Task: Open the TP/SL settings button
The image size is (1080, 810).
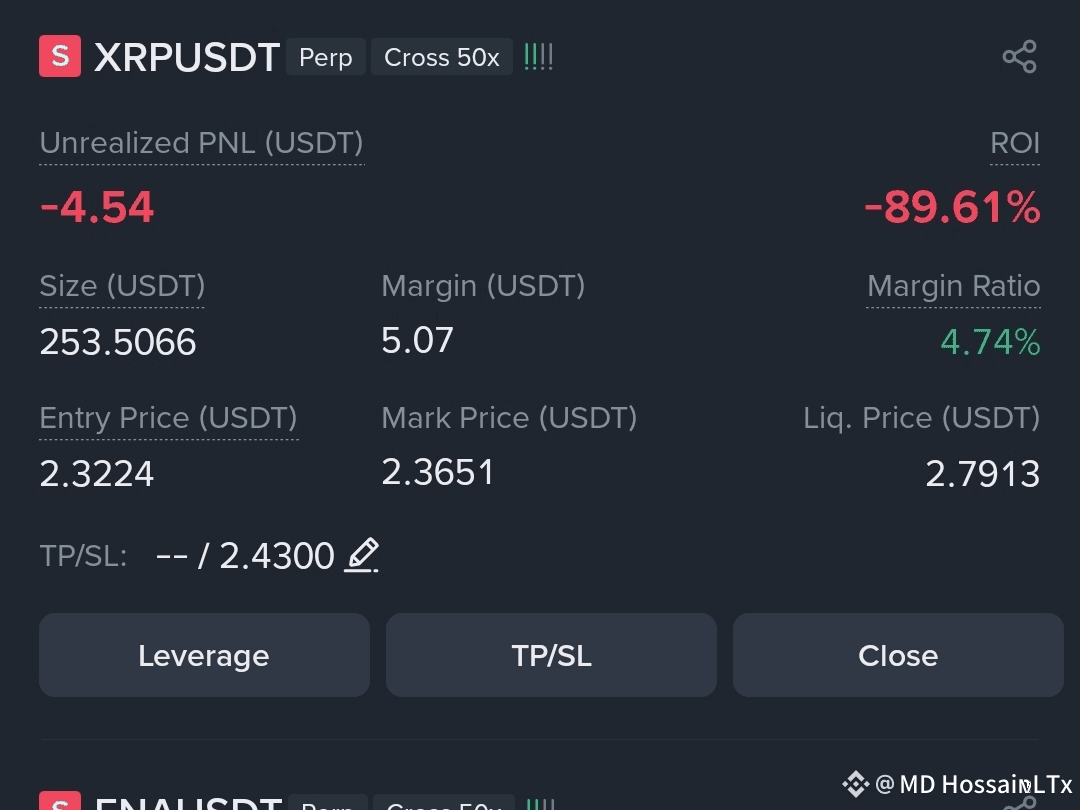Action: (551, 655)
